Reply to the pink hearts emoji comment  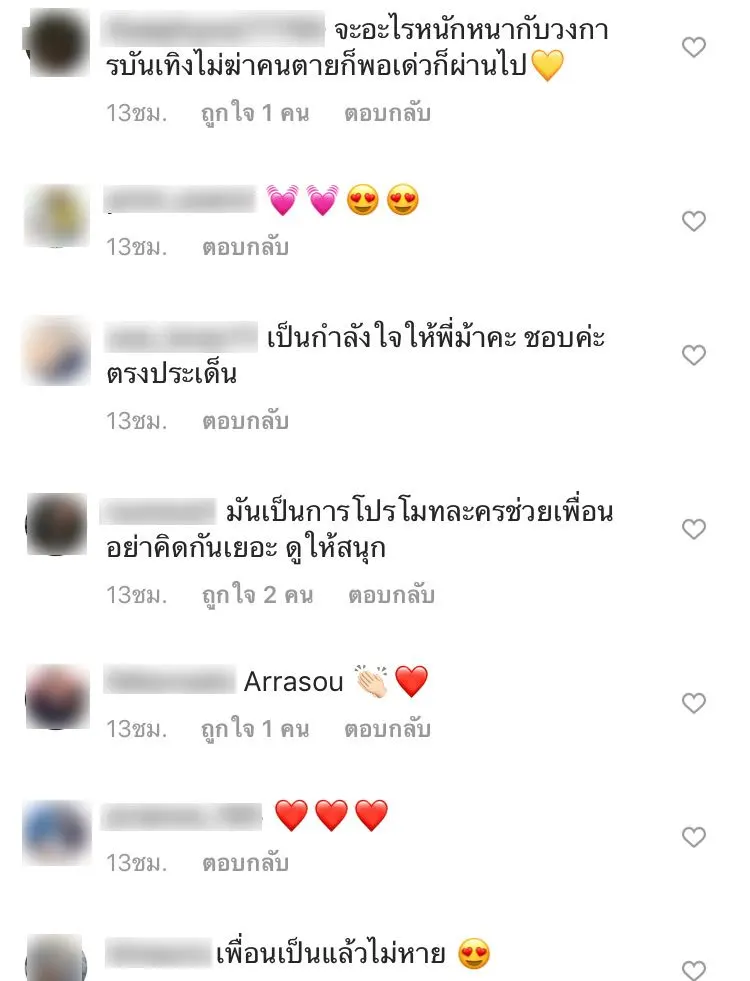coord(245,247)
